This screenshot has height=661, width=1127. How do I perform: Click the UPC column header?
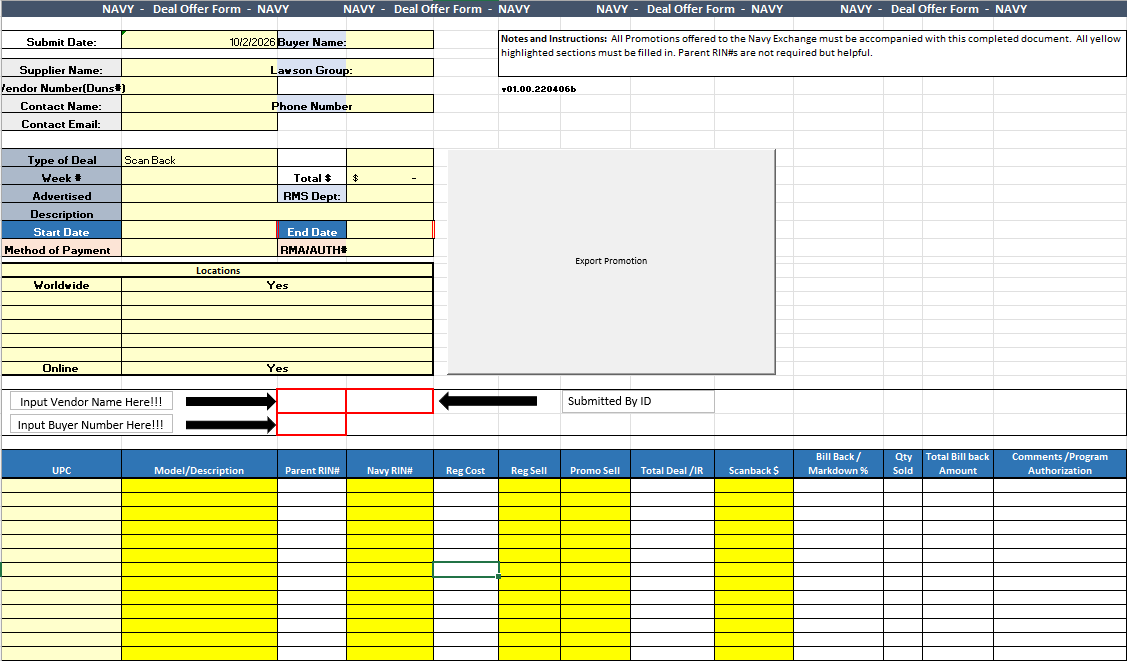[62, 464]
